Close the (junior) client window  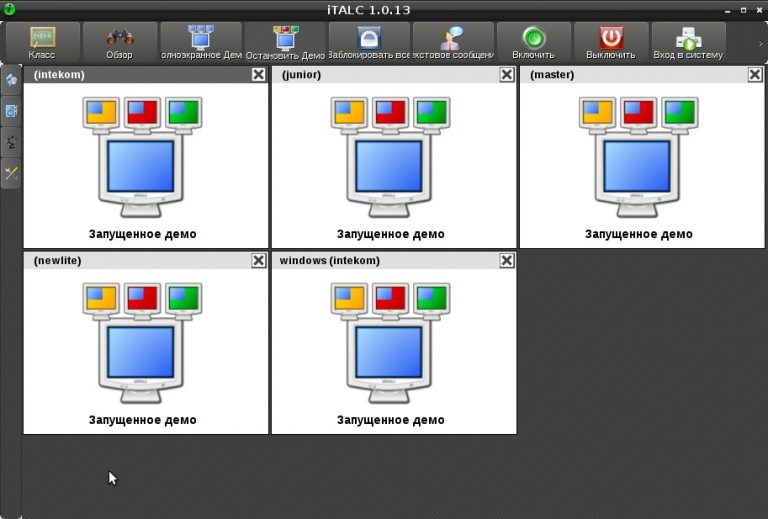[x=507, y=74]
